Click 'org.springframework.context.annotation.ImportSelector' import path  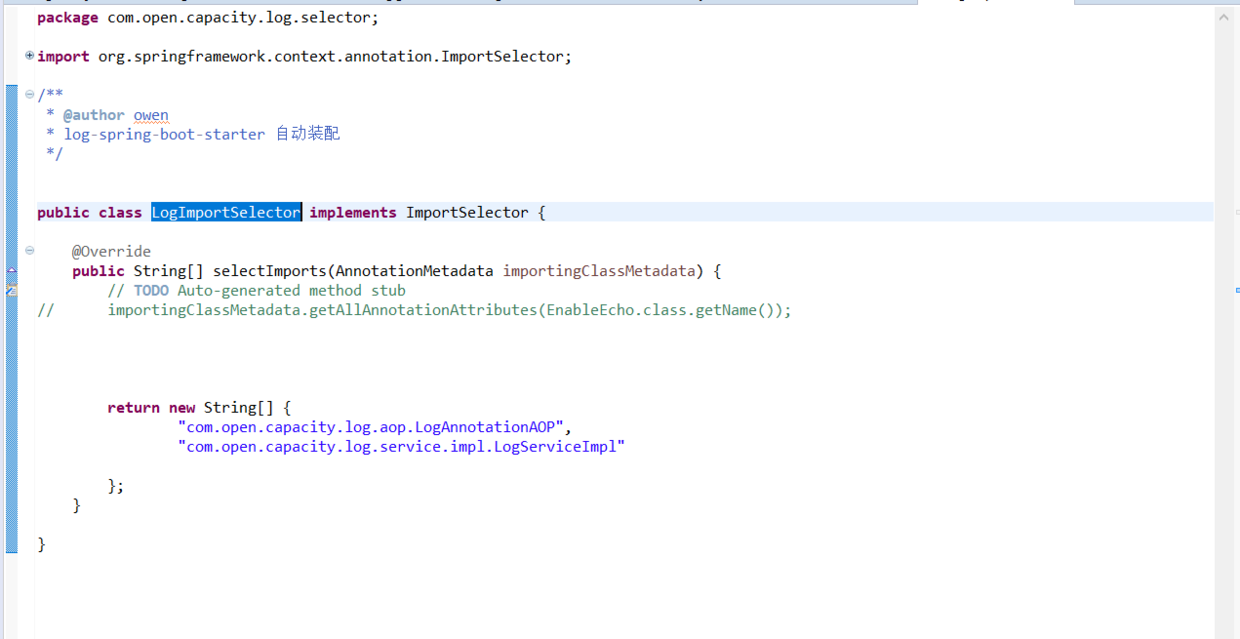pyautogui.click(x=331, y=57)
